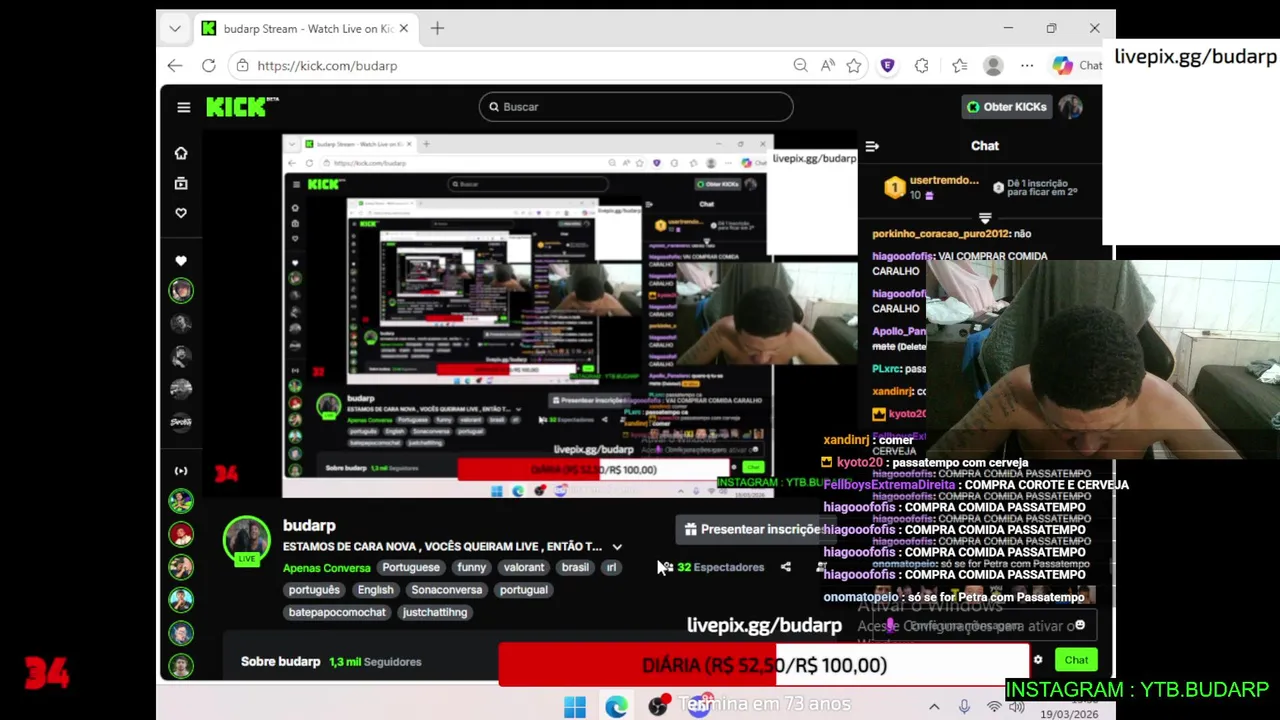Select the portugual tag
Screen dimensions: 1280x720
click(524, 590)
